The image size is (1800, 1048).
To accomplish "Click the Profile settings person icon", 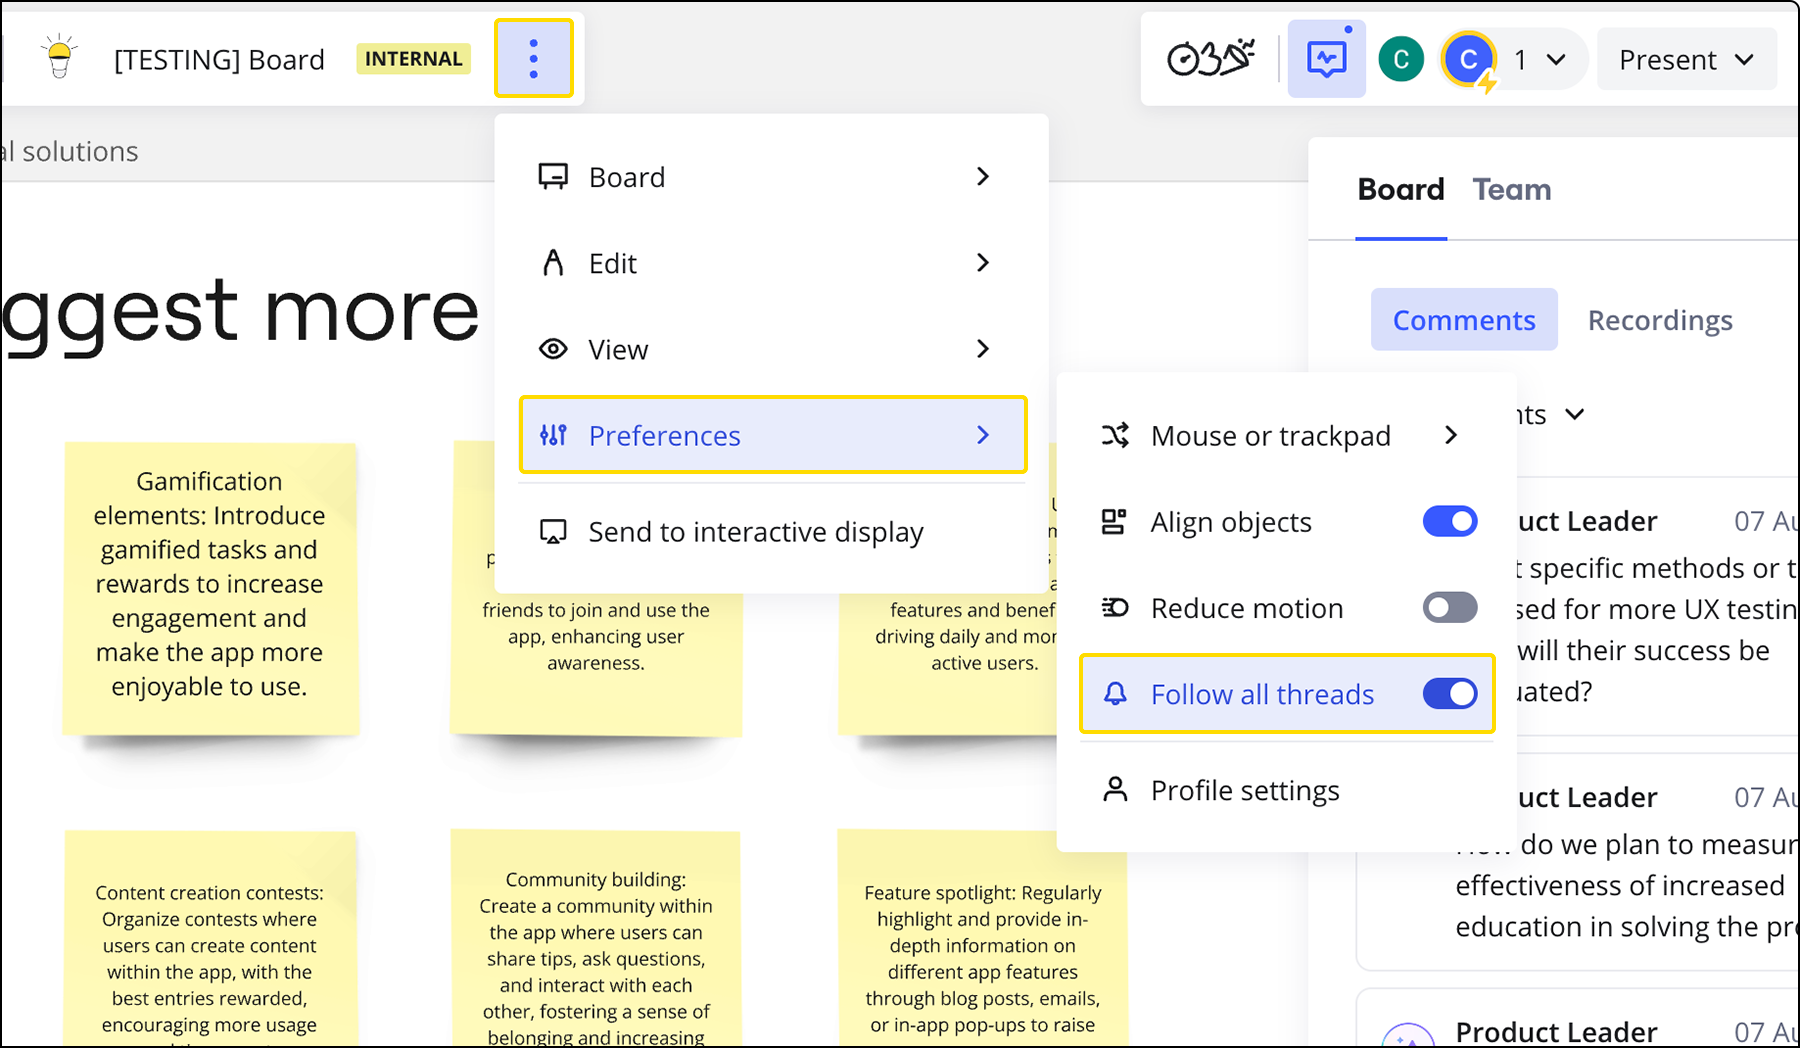I will [1115, 790].
